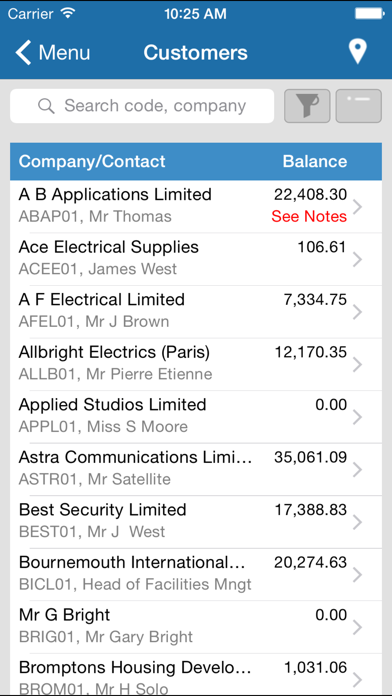Sort by Balance column header
This screenshot has width=392, height=696.
tap(315, 161)
